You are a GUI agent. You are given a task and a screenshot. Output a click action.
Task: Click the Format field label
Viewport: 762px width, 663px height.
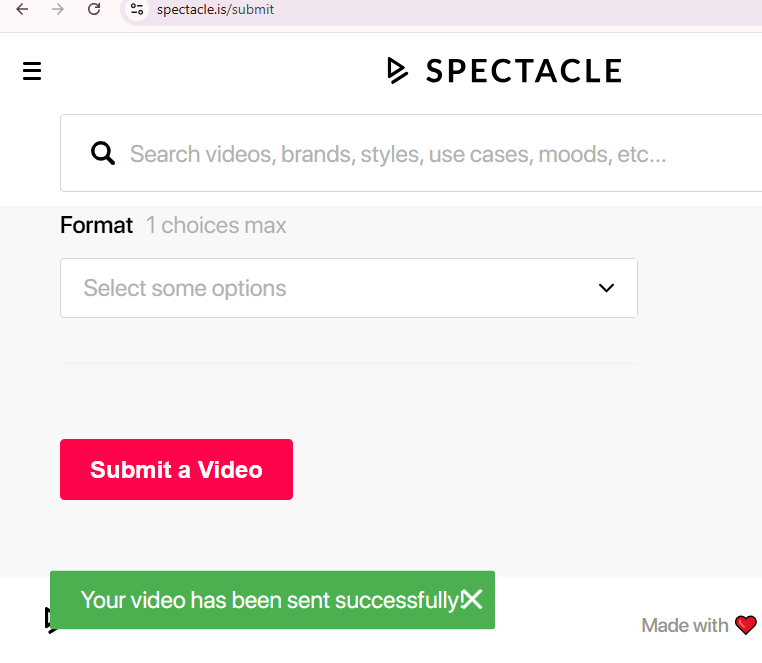(96, 225)
